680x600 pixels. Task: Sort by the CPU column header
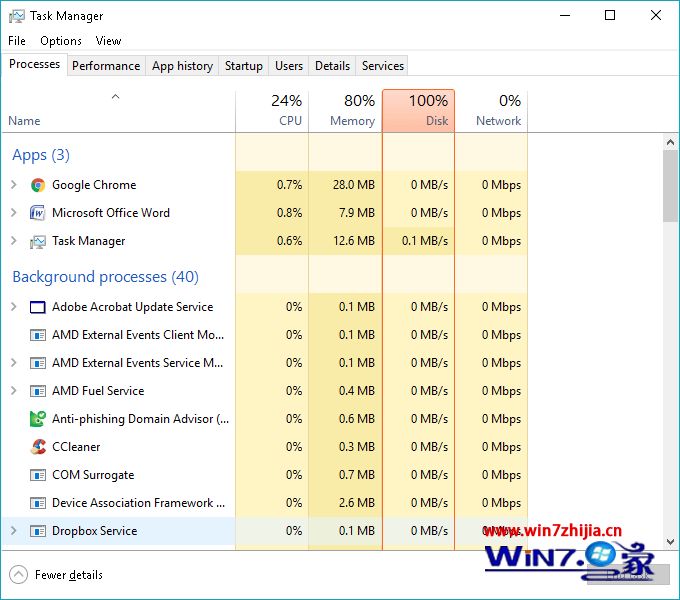(272, 111)
